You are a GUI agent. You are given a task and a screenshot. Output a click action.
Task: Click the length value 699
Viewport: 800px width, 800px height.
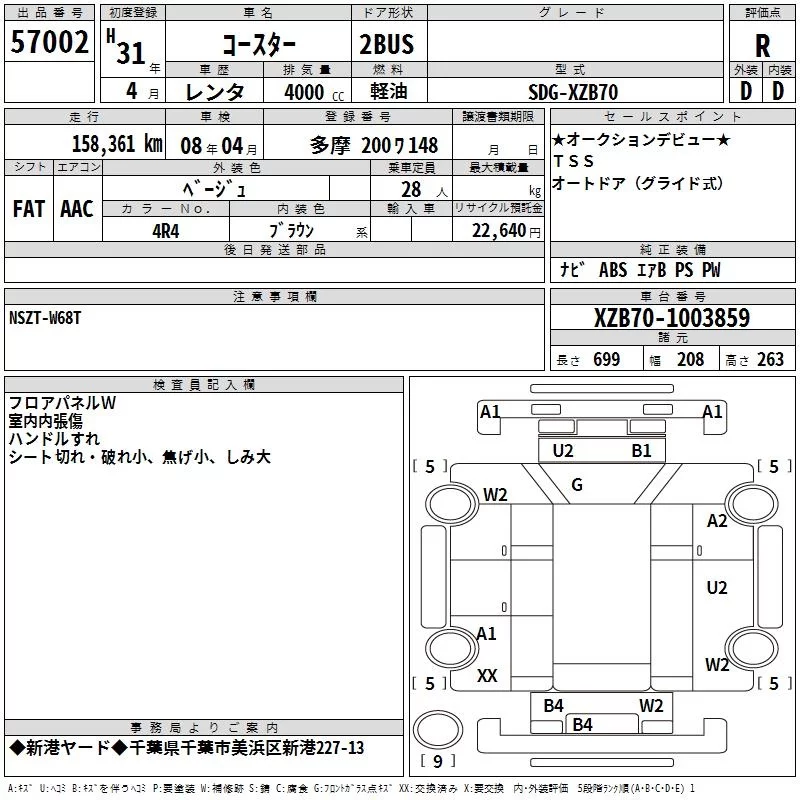[607, 360]
